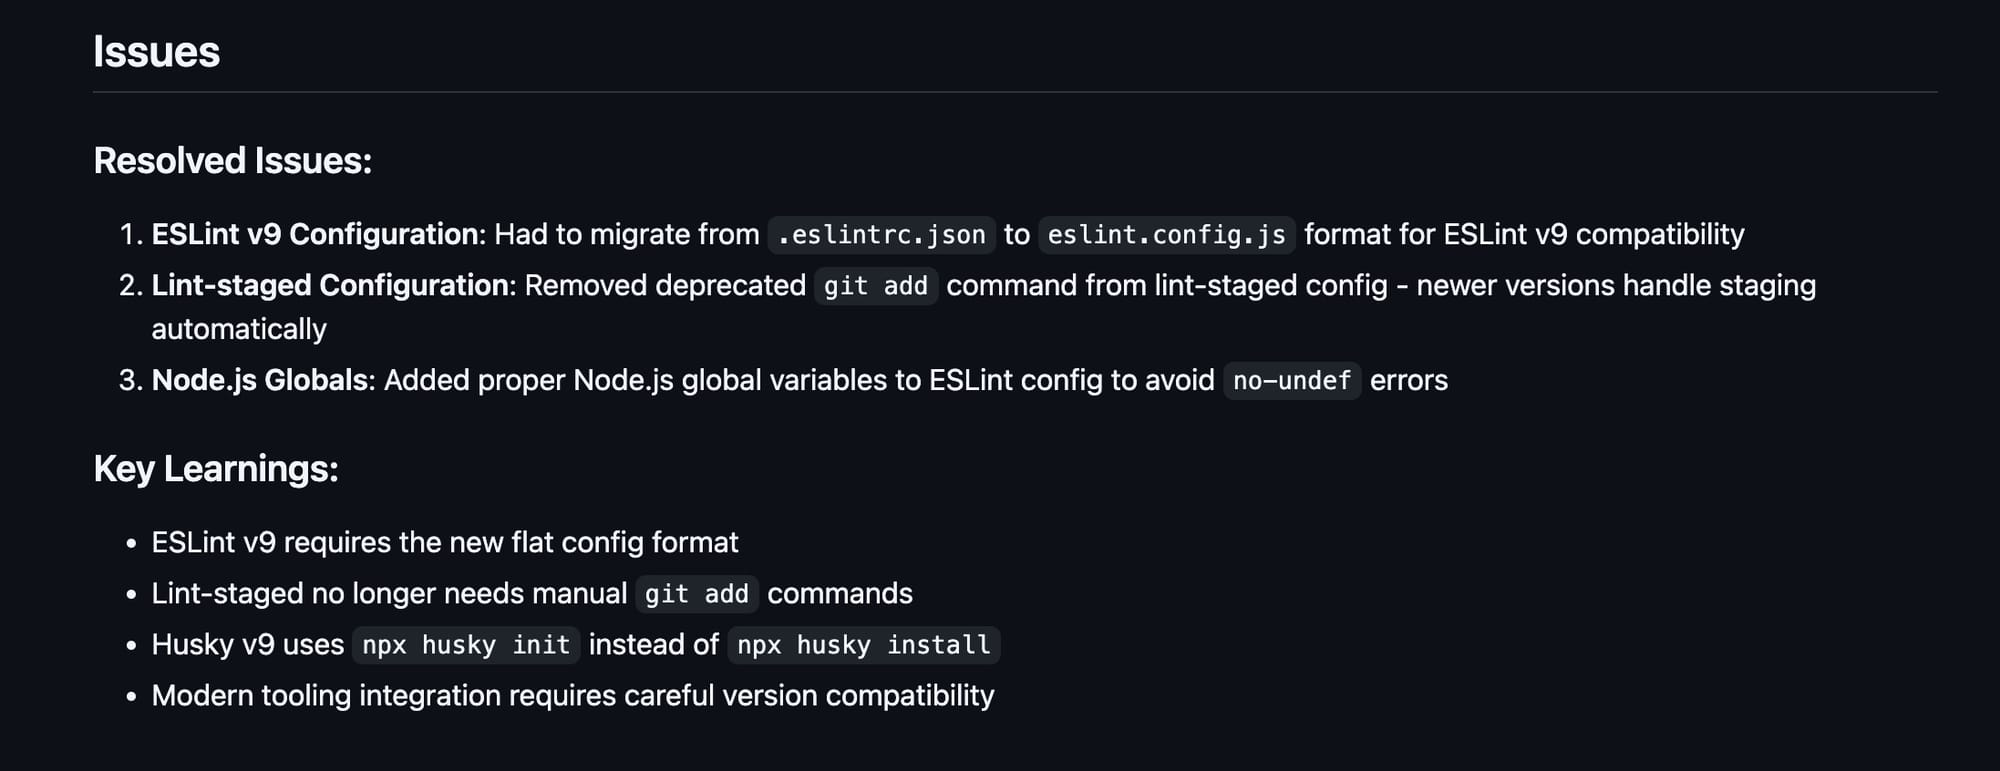Click the Lint-staged no longer needs text
2000x771 pixels.
point(390,593)
